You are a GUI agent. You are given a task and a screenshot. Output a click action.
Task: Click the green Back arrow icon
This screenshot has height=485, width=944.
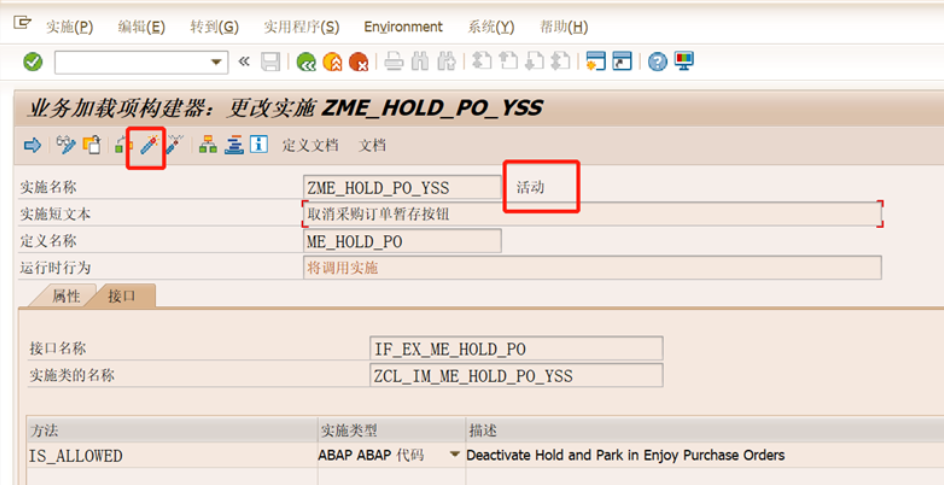pyautogui.click(x=306, y=61)
